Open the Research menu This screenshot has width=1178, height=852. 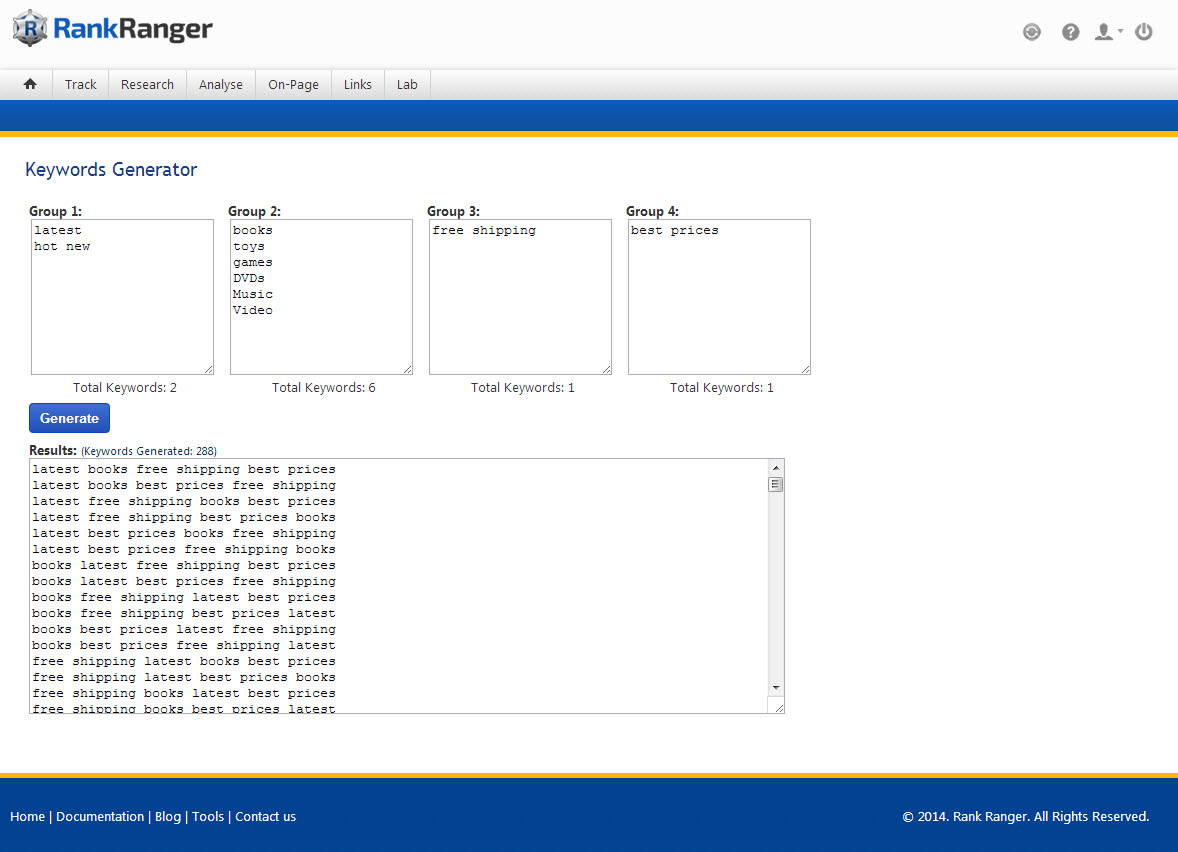[x=147, y=84]
